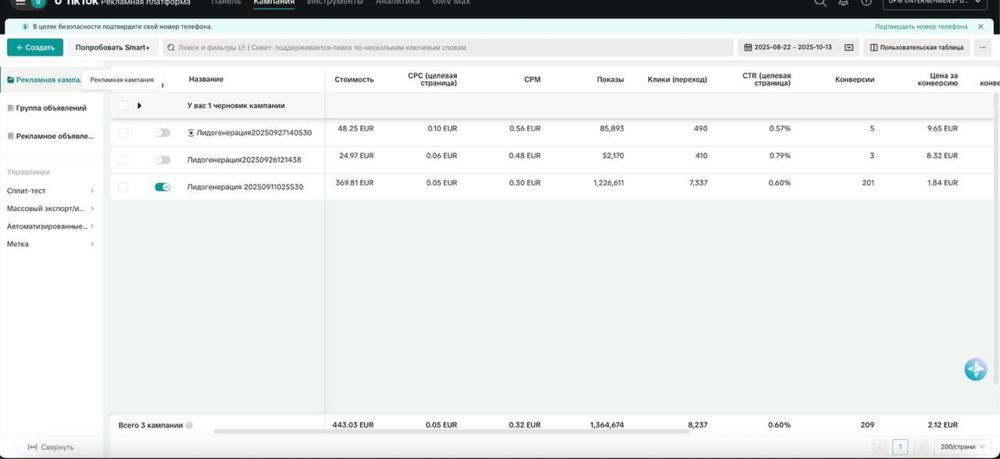Open the 200/страница page size dropdown

click(x=962, y=447)
